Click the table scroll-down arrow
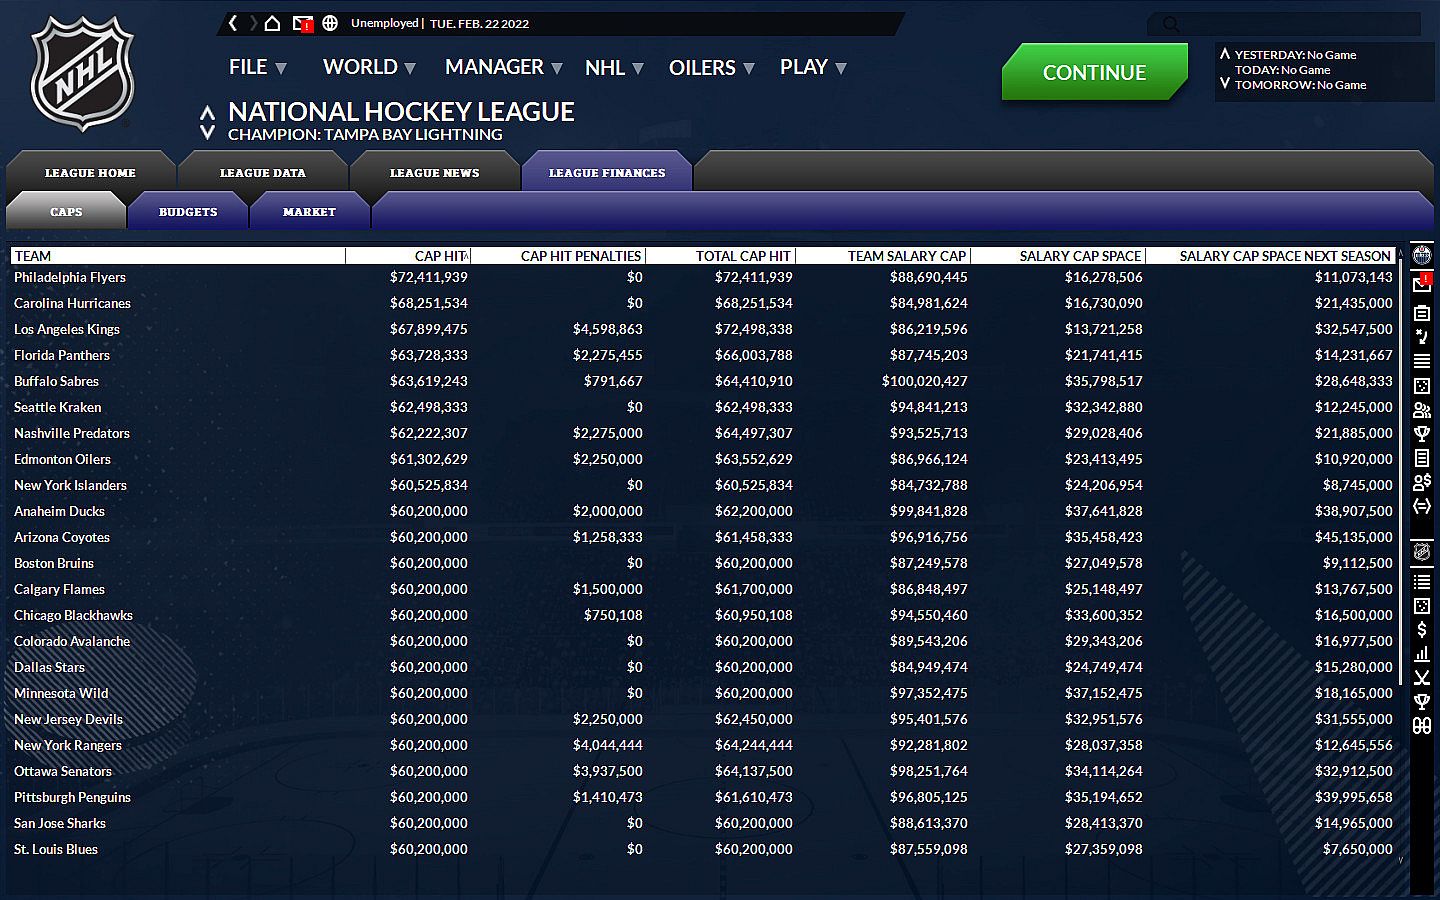The height and width of the screenshot is (900, 1440). coord(1400,859)
